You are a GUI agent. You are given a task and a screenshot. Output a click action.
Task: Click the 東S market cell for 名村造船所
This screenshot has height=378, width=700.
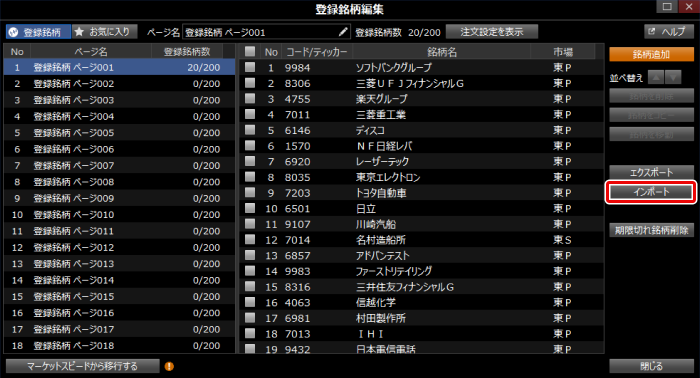pos(562,240)
